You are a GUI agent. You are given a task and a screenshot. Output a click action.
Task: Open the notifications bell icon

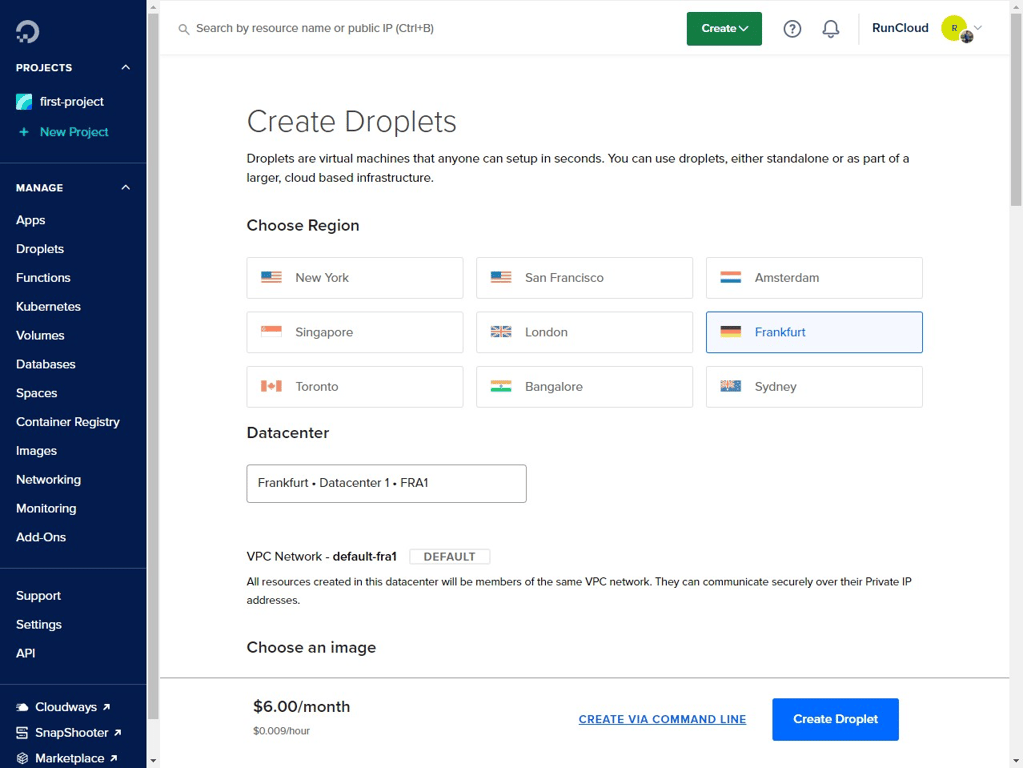pyautogui.click(x=831, y=29)
